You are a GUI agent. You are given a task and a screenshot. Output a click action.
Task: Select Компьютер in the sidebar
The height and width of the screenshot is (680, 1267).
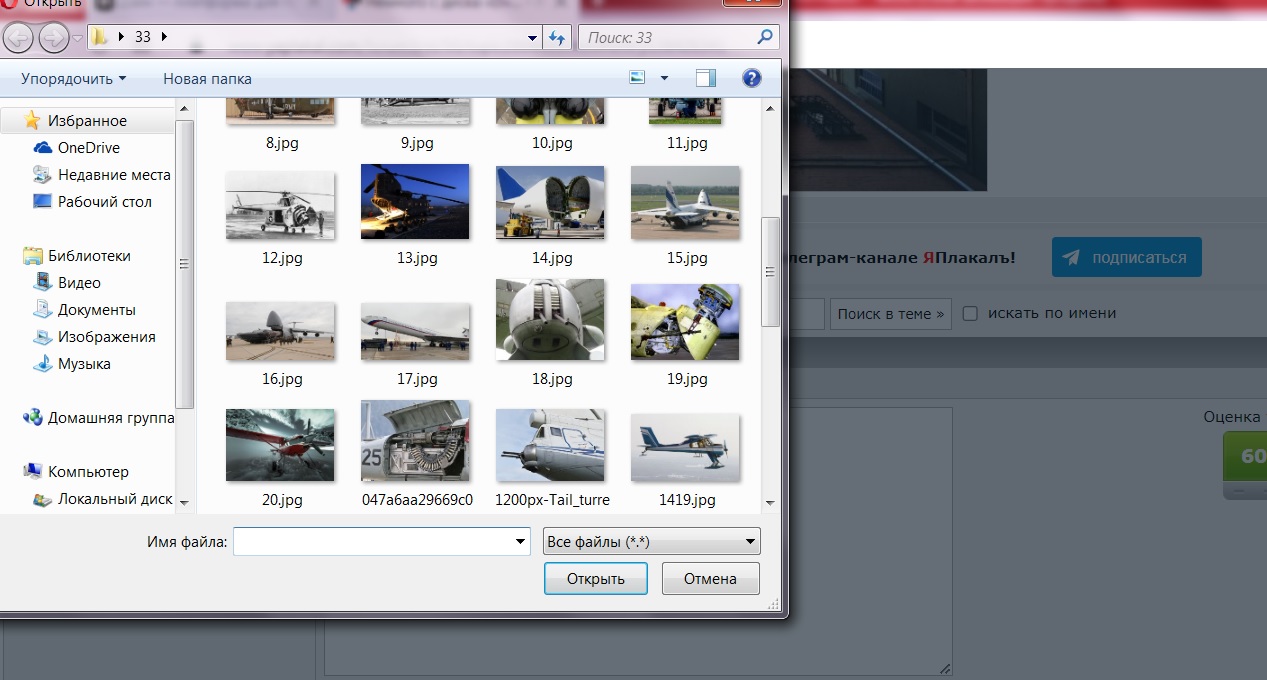coord(88,471)
